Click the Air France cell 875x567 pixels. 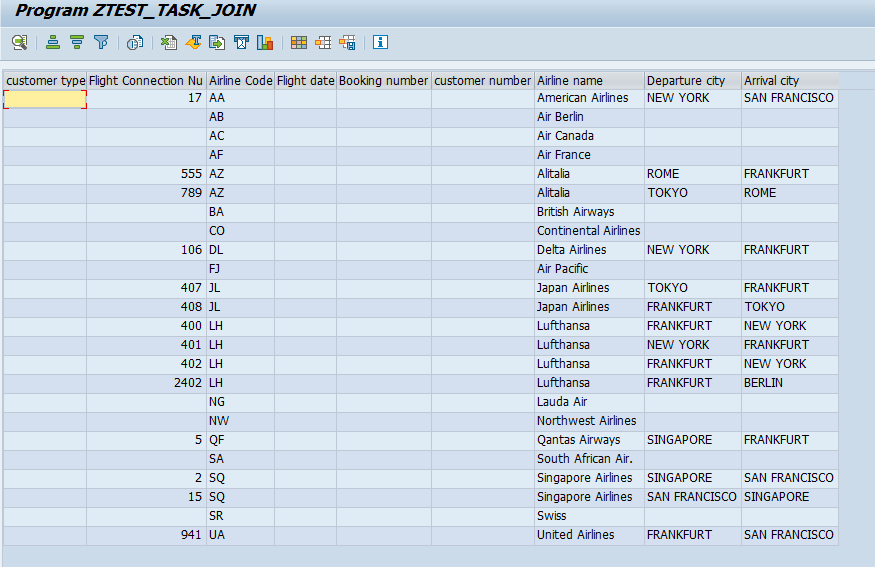click(x=589, y=155)
